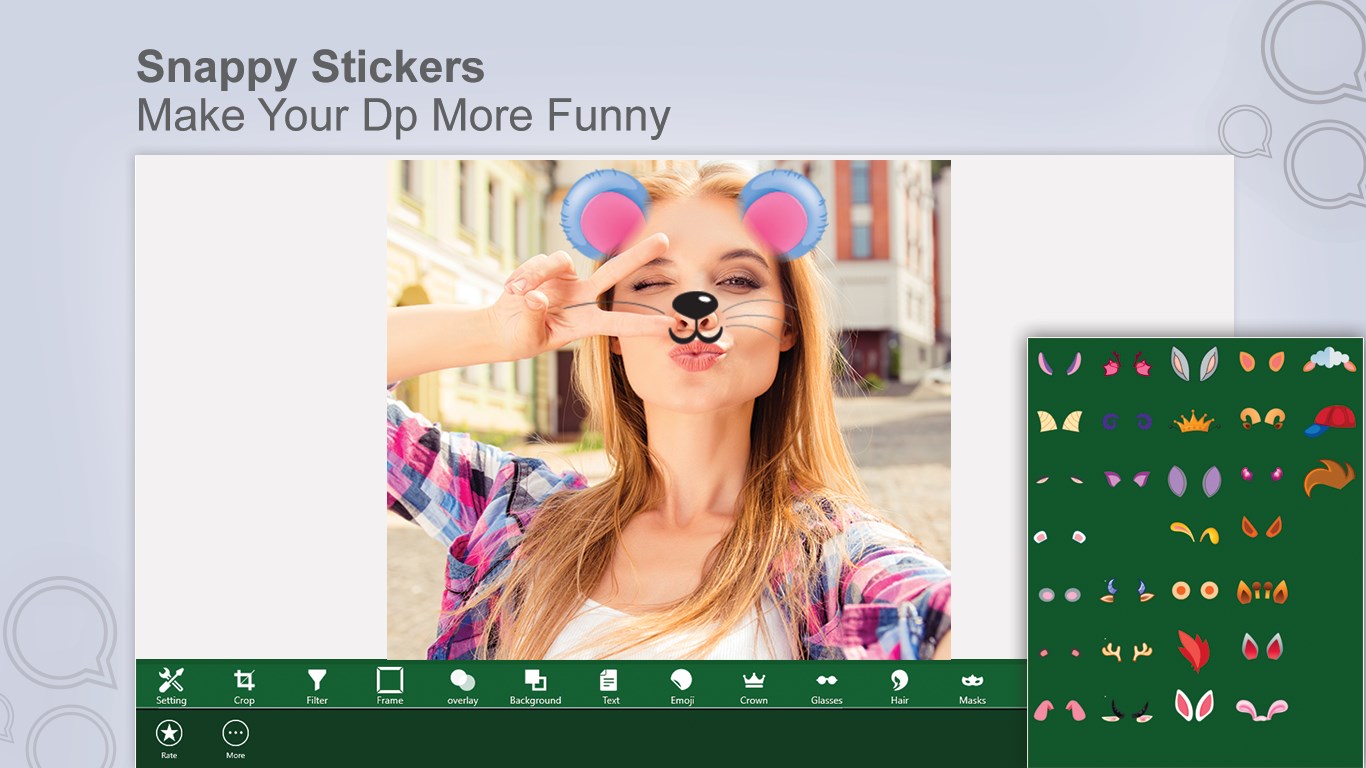Choose the Frame tool
The height and width of the screenshot is (768, 1366).
390,686
